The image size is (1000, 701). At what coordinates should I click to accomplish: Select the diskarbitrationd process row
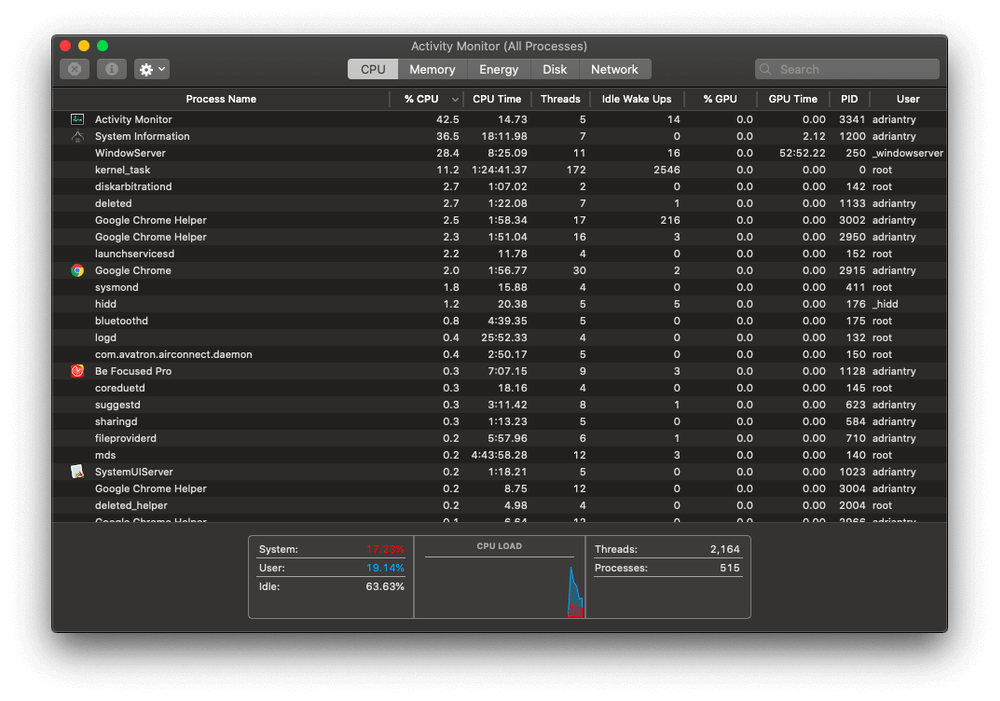click(x=499, y=186)
